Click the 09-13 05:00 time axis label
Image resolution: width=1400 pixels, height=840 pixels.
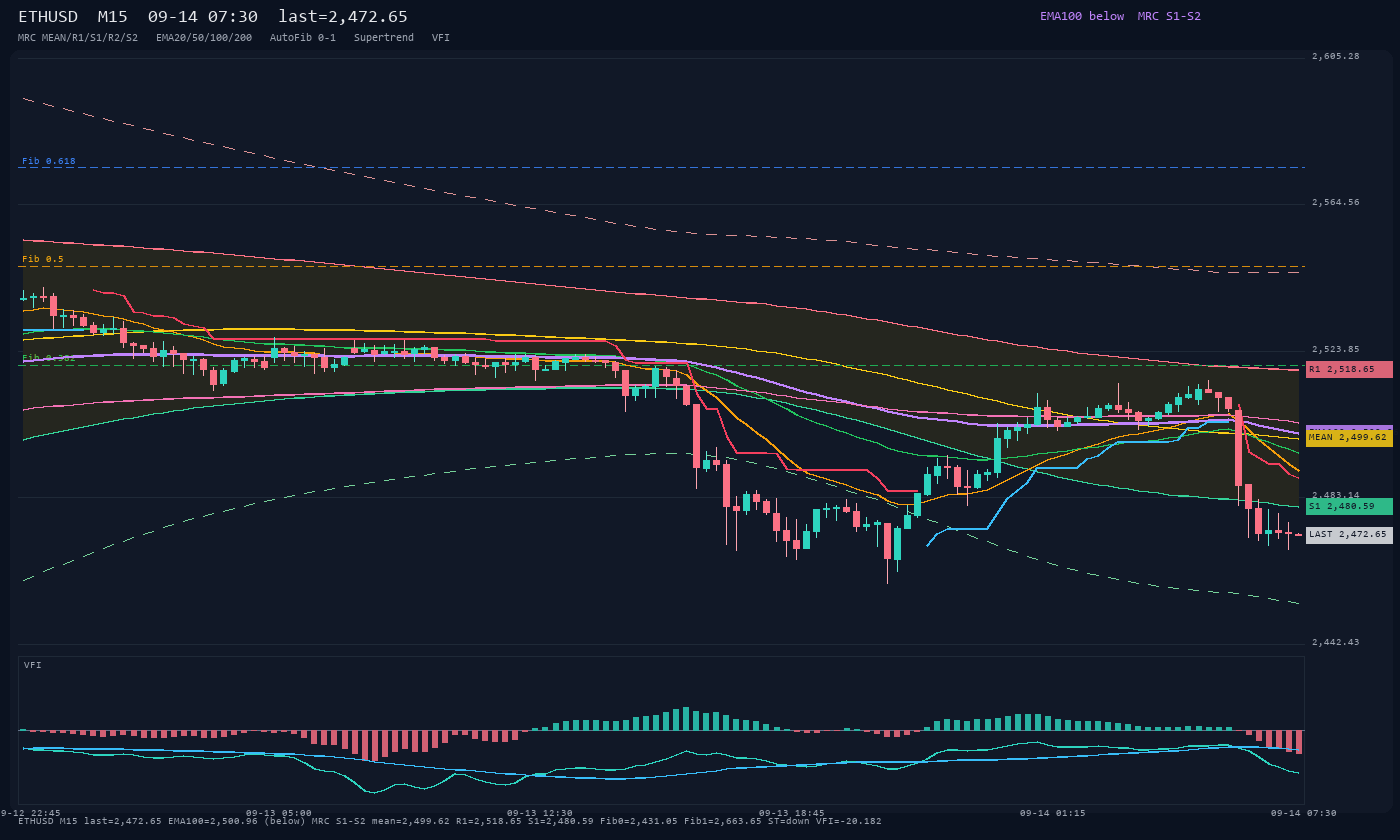pyautogui.click(x=279, y=813)
